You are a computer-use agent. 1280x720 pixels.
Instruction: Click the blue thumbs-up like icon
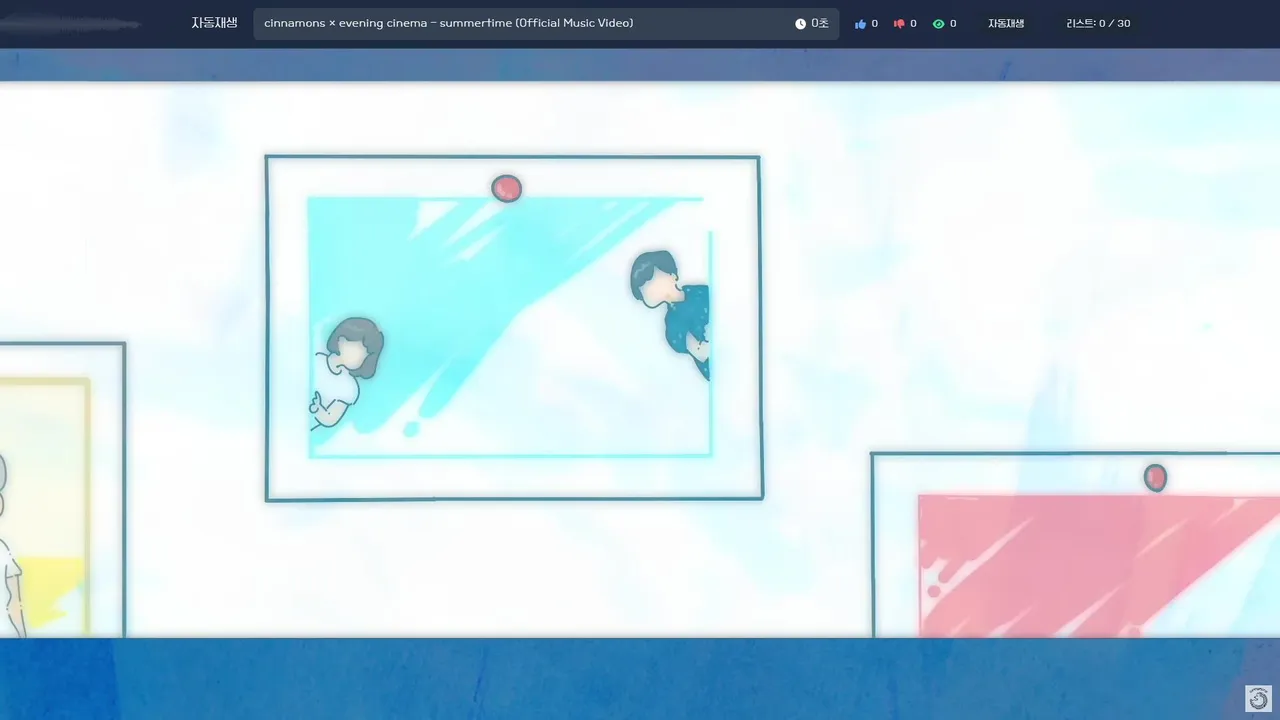[860, 24]
